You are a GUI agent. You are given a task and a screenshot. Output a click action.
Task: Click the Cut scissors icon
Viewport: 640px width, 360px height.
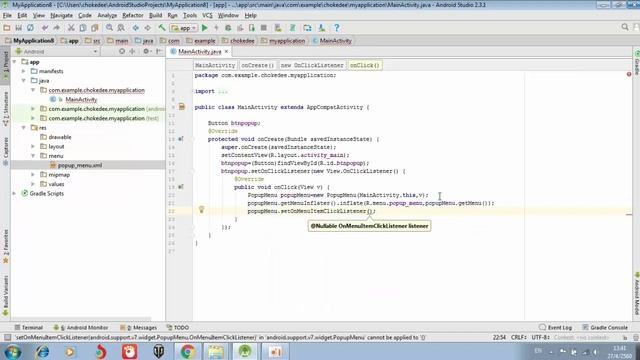coord(71,28)
